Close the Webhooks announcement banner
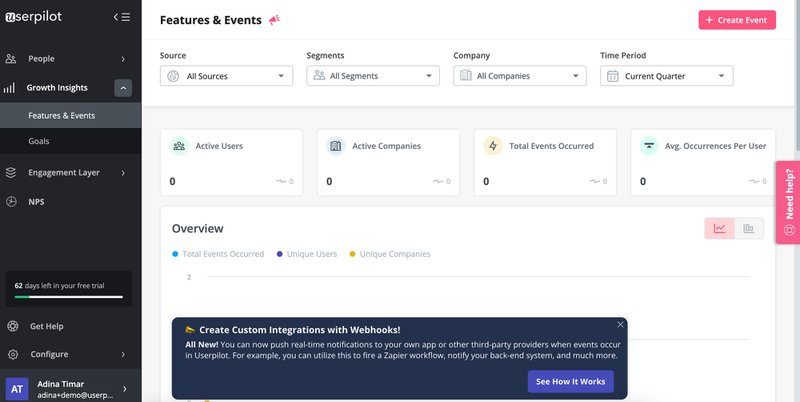This screenshot has height=402, width=800. pyautogui.click(x=620, y=325)
